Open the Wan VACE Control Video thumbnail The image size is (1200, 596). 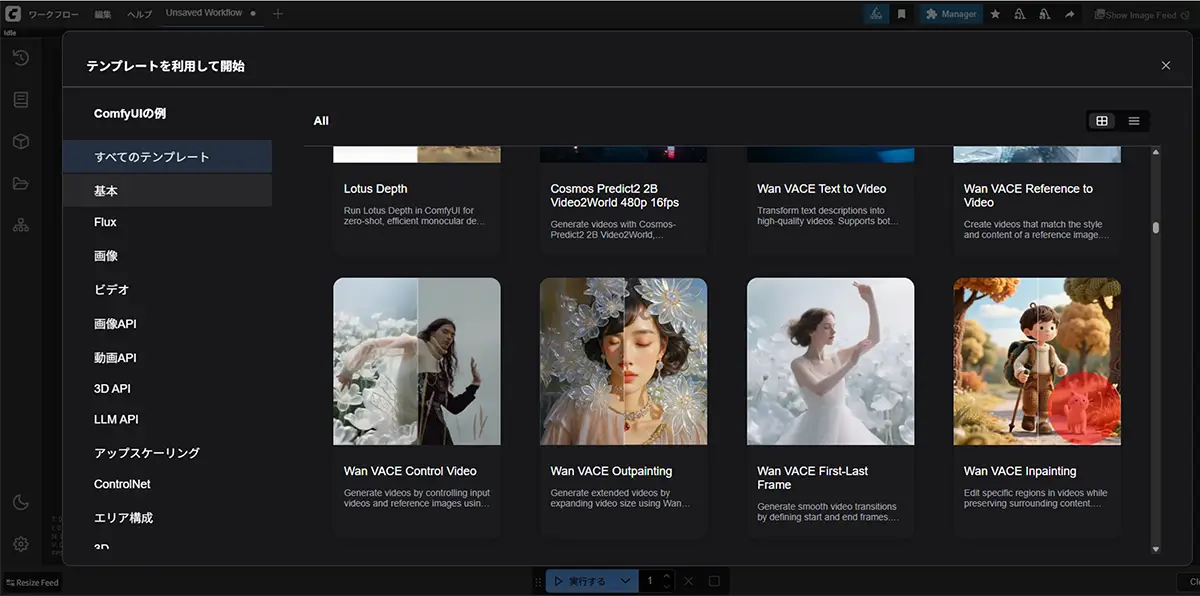(417, 361)
